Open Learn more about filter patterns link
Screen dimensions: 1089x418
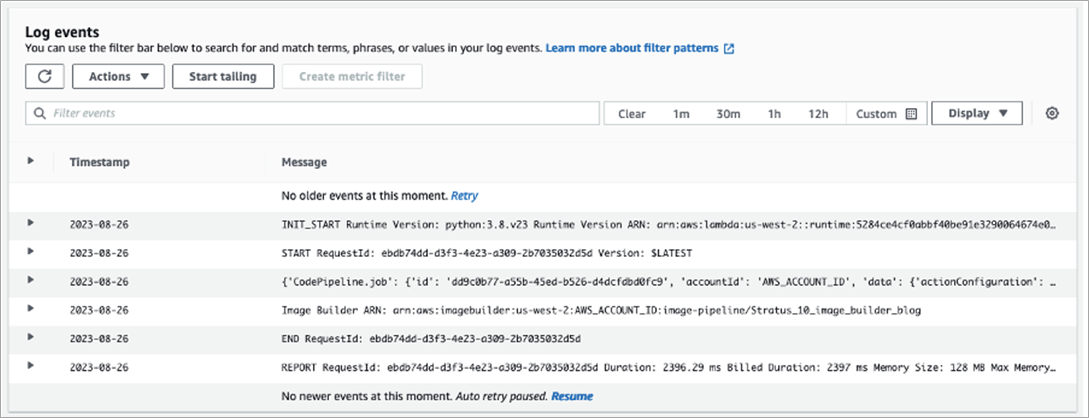tap(634, 48)
